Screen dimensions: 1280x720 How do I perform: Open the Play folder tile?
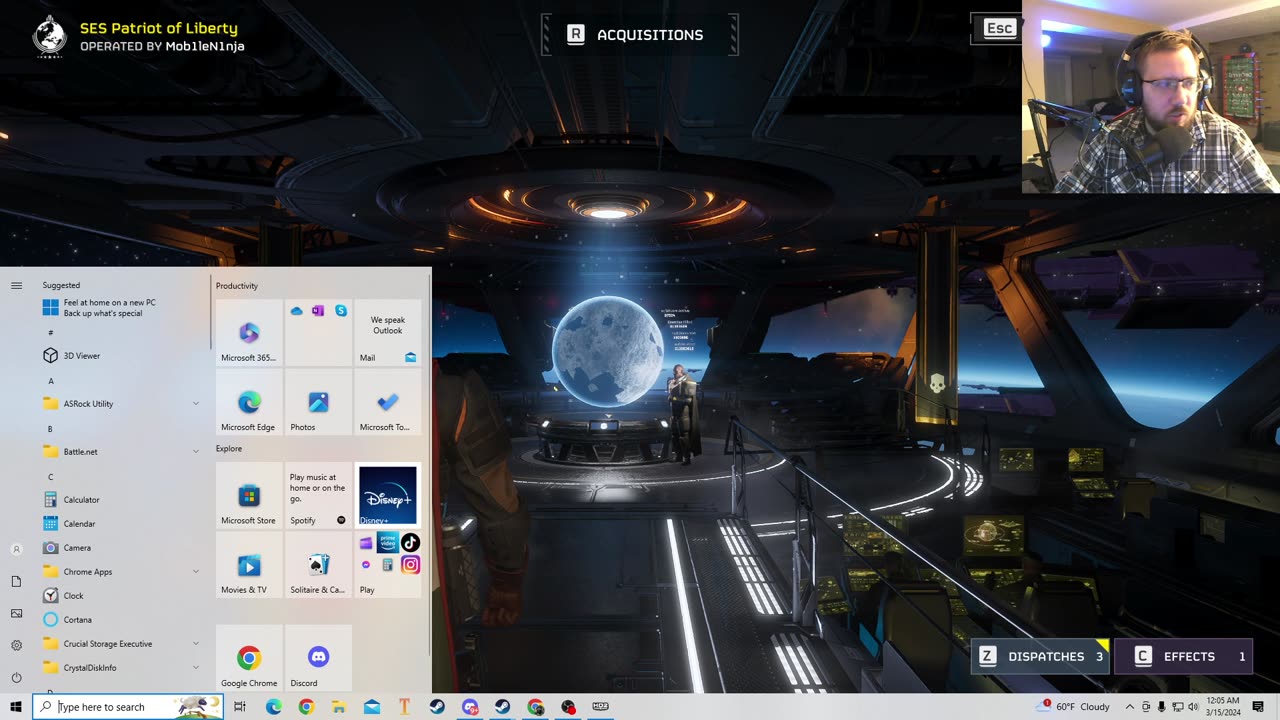tap(387, 564)
